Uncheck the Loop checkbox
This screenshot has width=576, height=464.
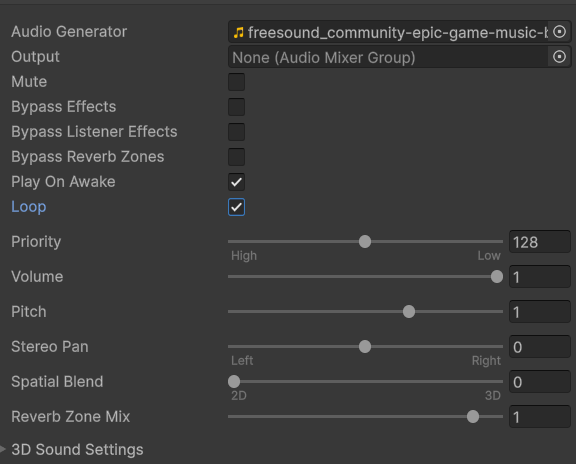[236, 207]
